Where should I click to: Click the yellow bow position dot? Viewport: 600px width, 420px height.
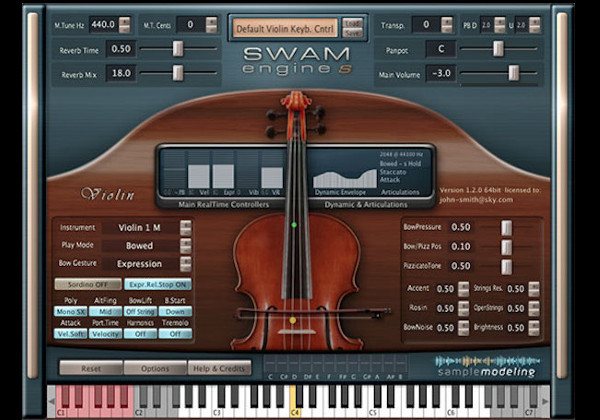click(293, 320)
